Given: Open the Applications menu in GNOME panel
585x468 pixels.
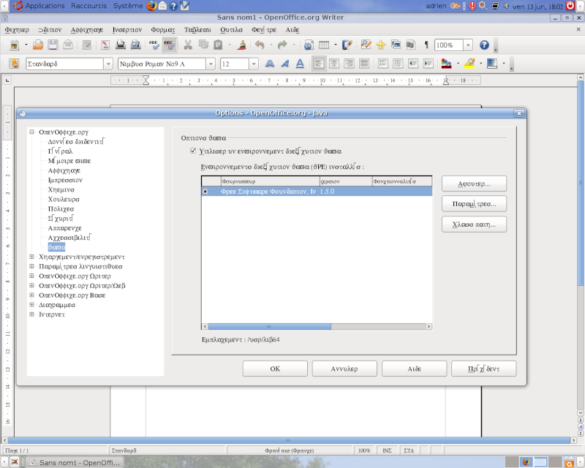Looking at the screenshot, I should [x=45, y=6].
